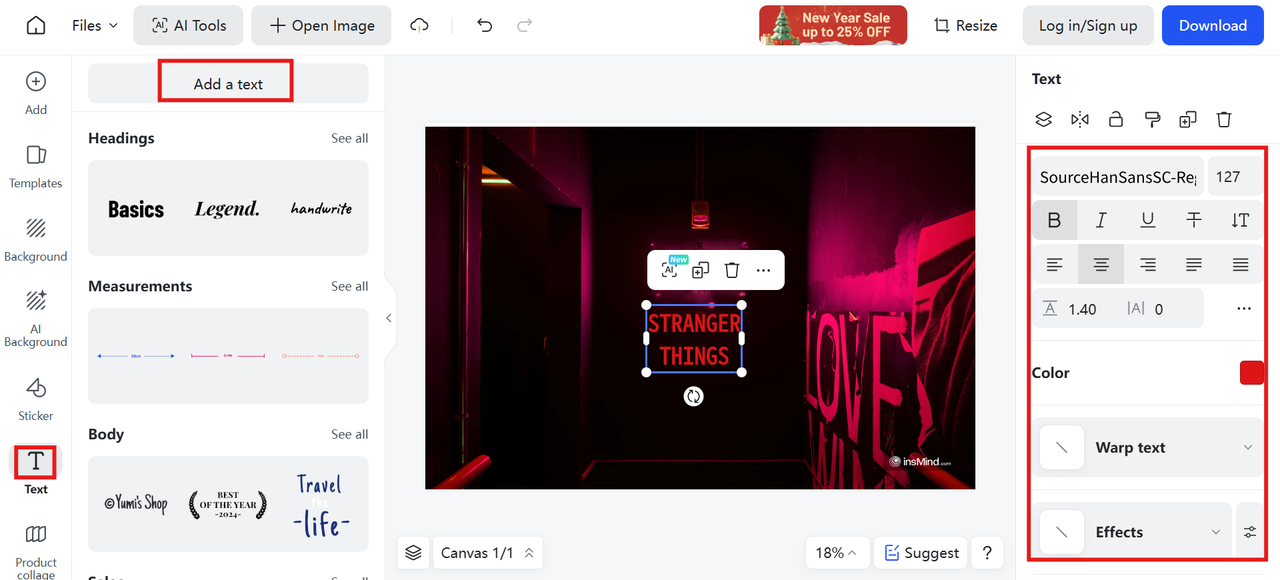Align text center
Screen dimensions: 1280x580
click(1101, 264)
